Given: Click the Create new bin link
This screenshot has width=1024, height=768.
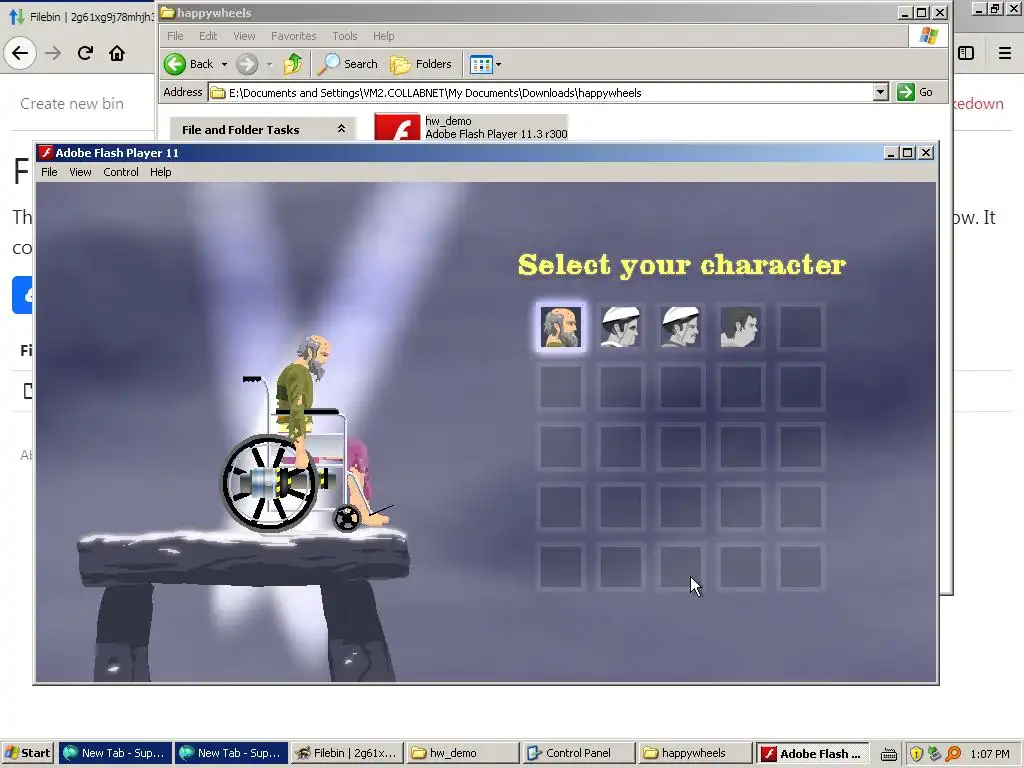Looking at the screenshot, I should click(x=72, y=103).
